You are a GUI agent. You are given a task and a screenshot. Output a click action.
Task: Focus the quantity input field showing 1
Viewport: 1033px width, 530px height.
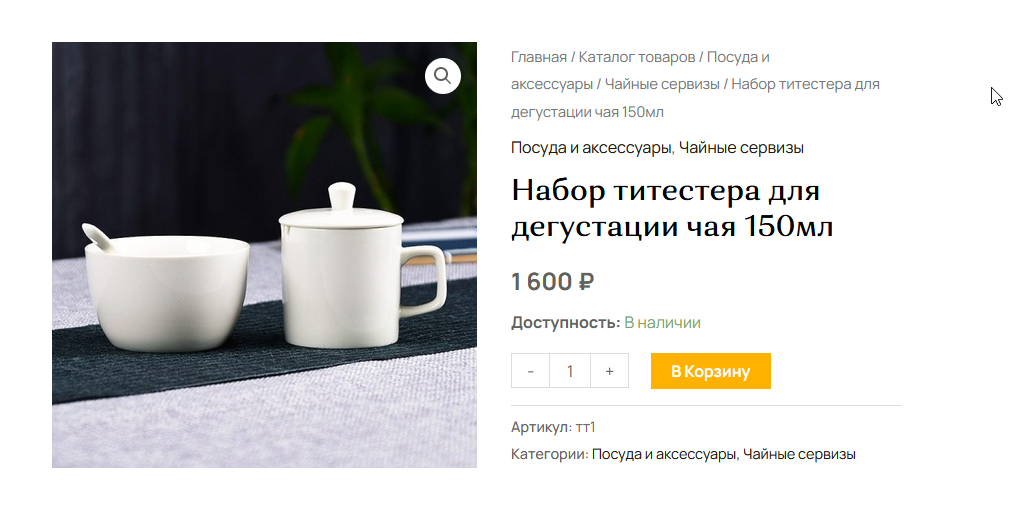(x=570, y=371)
